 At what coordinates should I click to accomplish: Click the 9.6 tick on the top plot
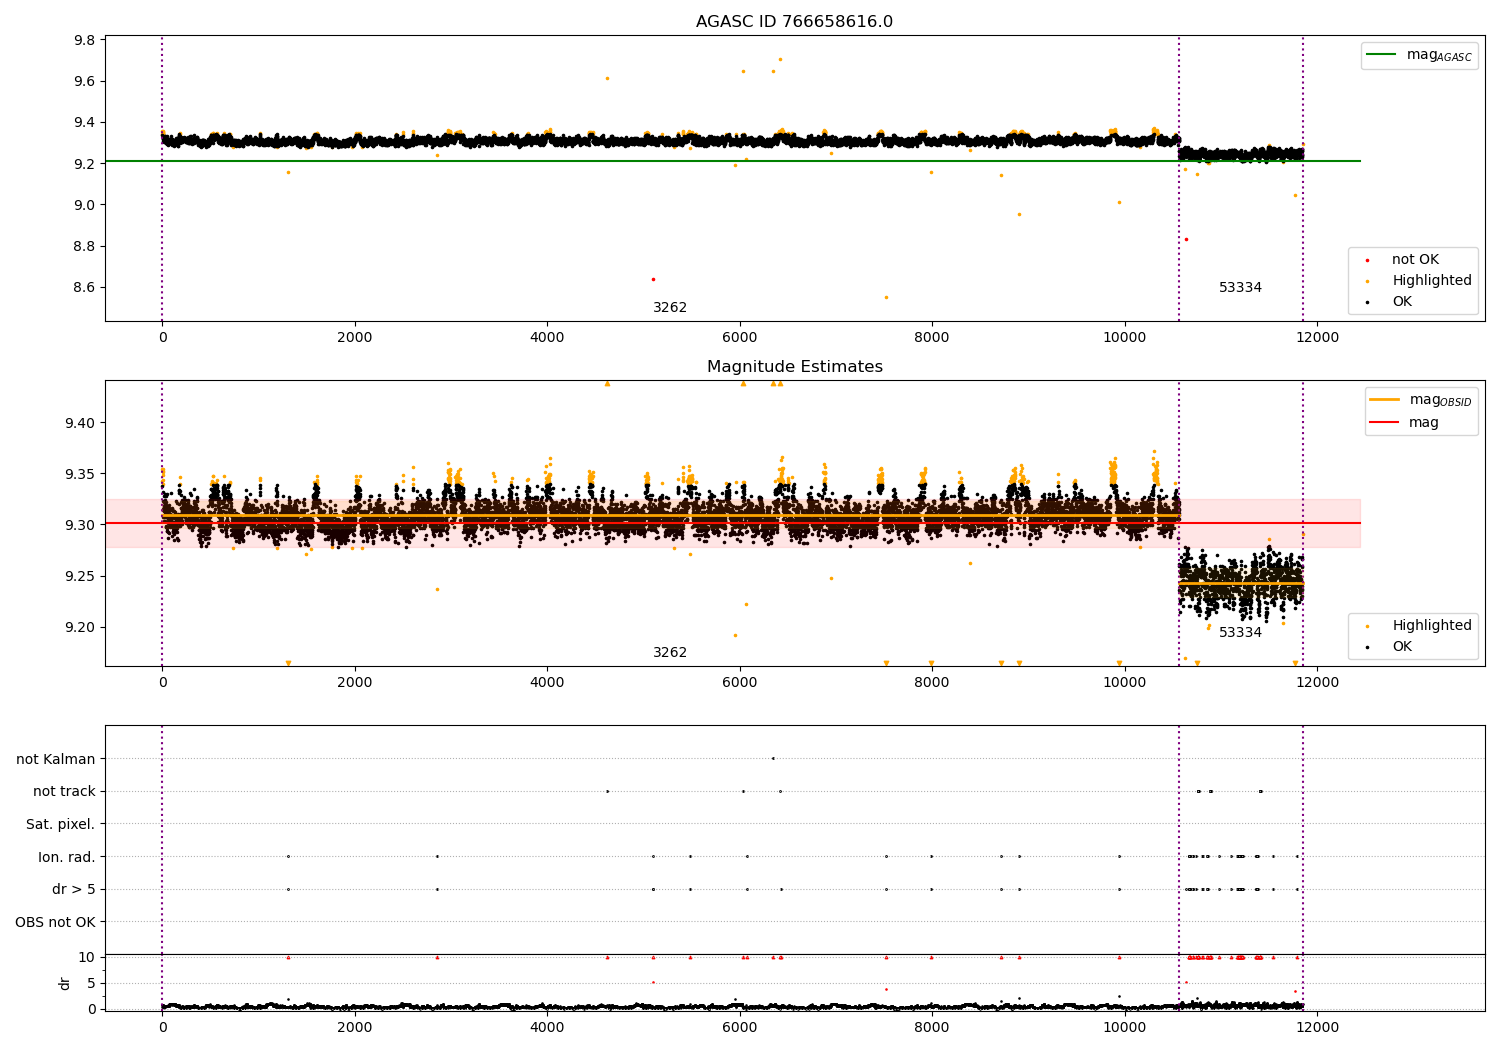coord(85,81)
